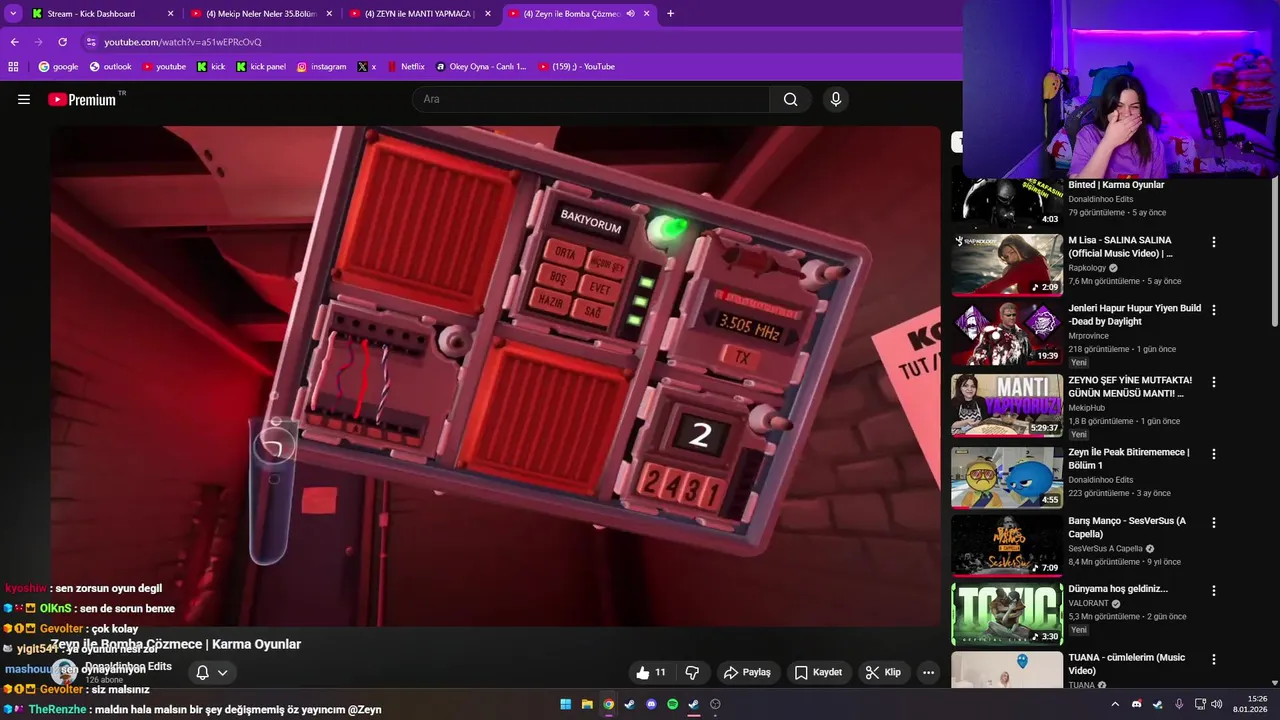This screenshot has width=1280, height=720.
Task: Close the ZEYN ile MANTI YAPMACA tab
Action: point(488,14)
